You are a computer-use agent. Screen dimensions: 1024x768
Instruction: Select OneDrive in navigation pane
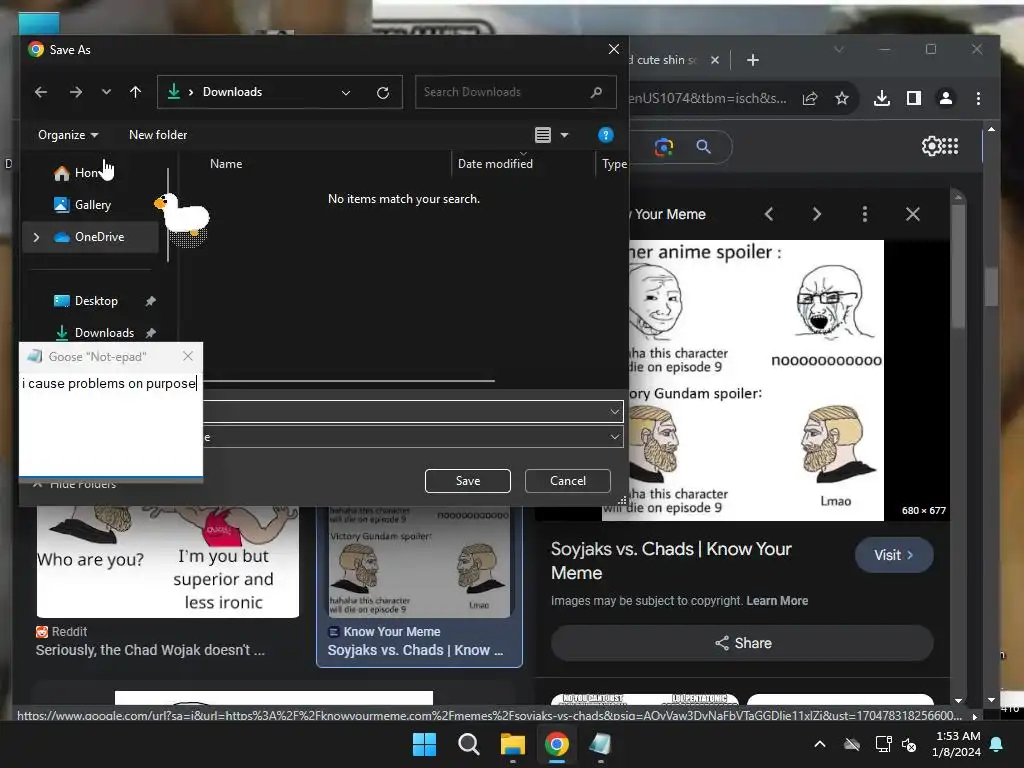(x=89, y=237)
